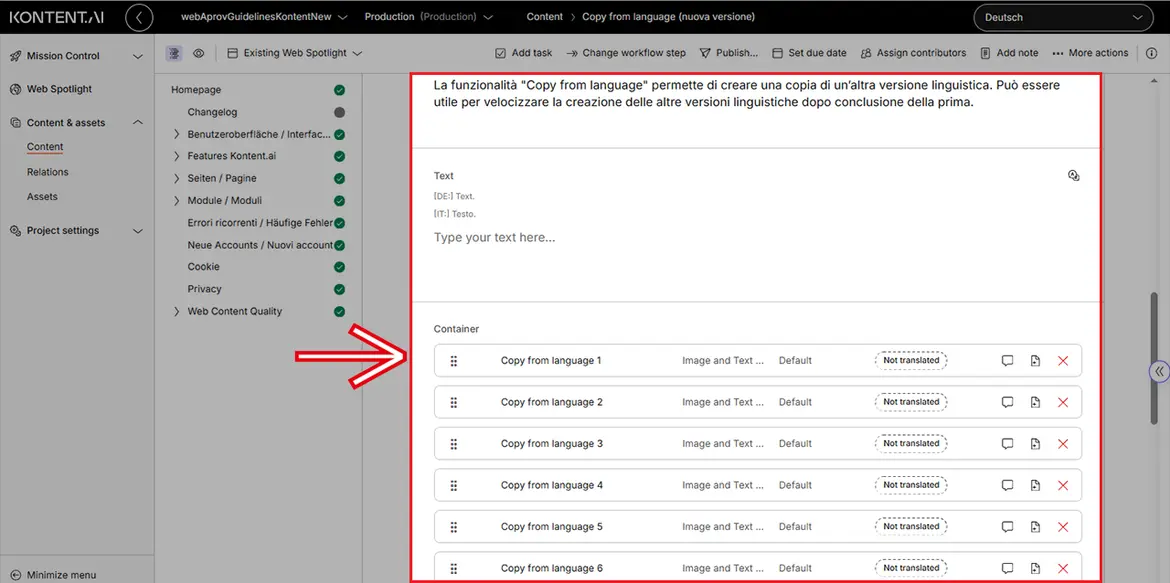The image size is (1170, 583).
Task: Expand the right sidebar with double-chevron button
Action: tap(1158, 371)
